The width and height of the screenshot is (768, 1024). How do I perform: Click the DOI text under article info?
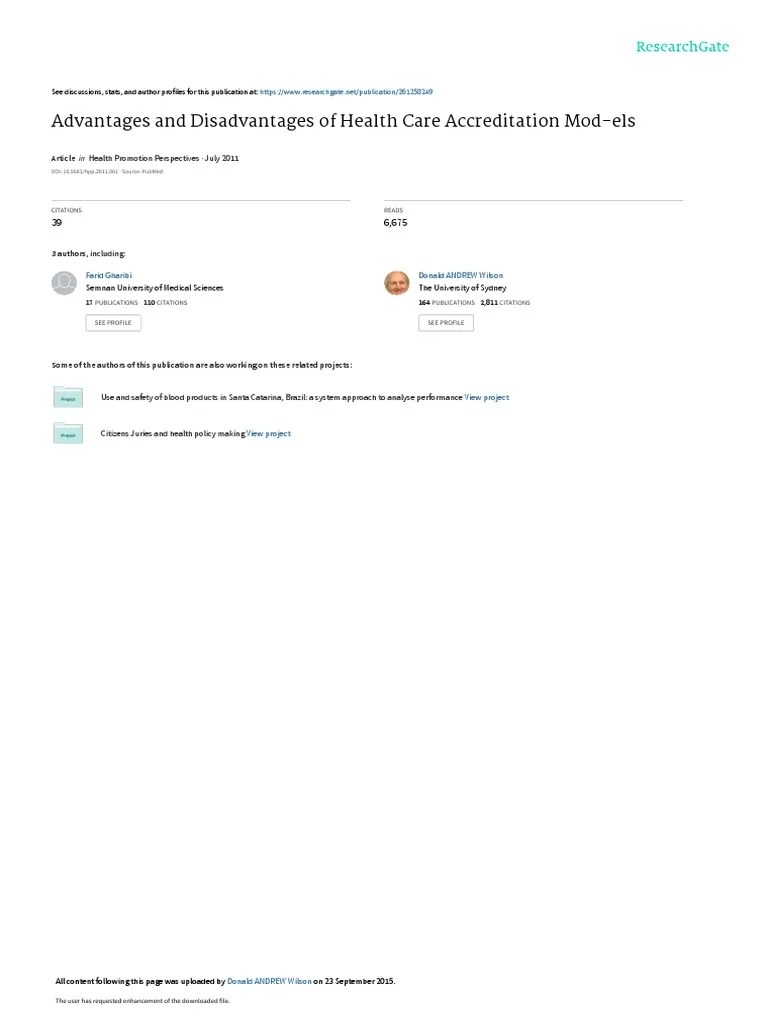(84, 172)
